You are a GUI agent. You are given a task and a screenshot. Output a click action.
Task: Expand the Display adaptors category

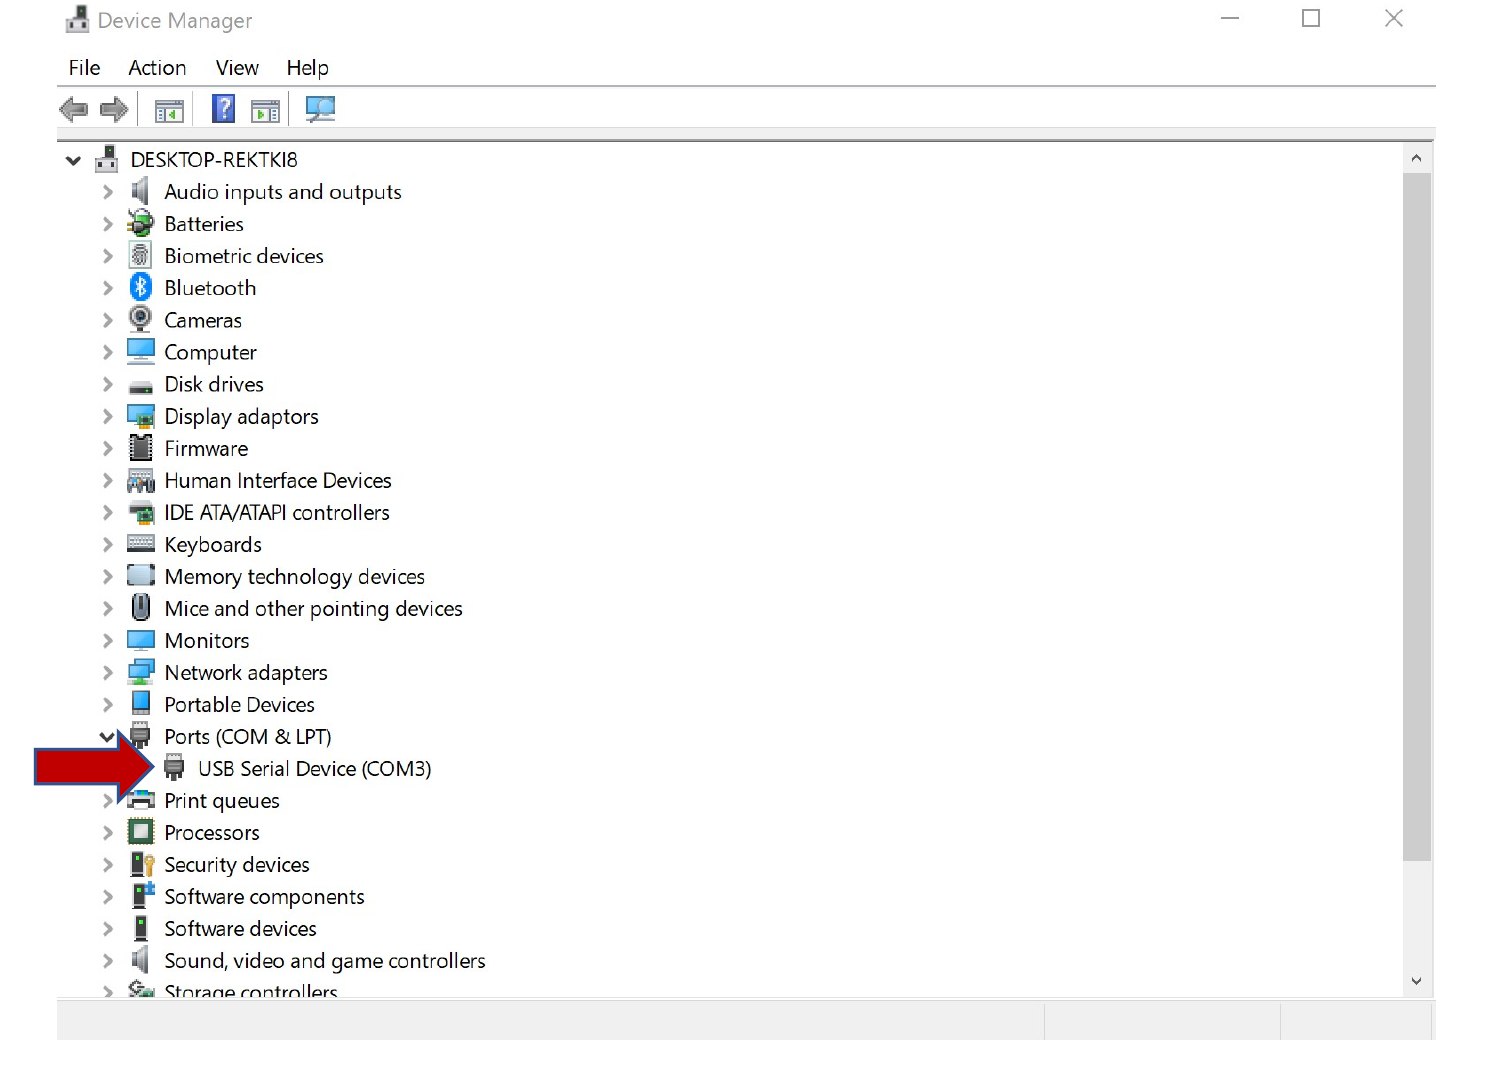coord(108,416)
